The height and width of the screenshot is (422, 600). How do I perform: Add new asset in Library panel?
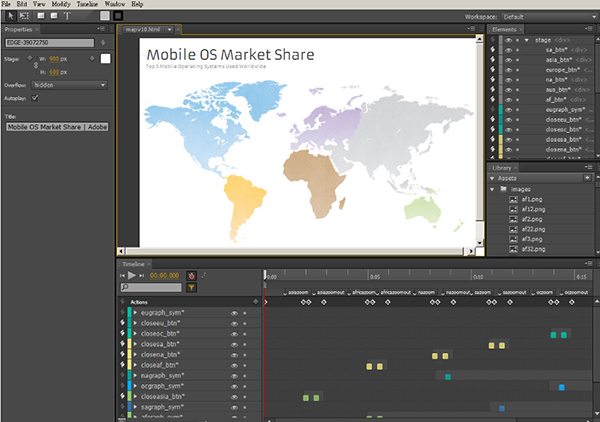pos(589,178)
